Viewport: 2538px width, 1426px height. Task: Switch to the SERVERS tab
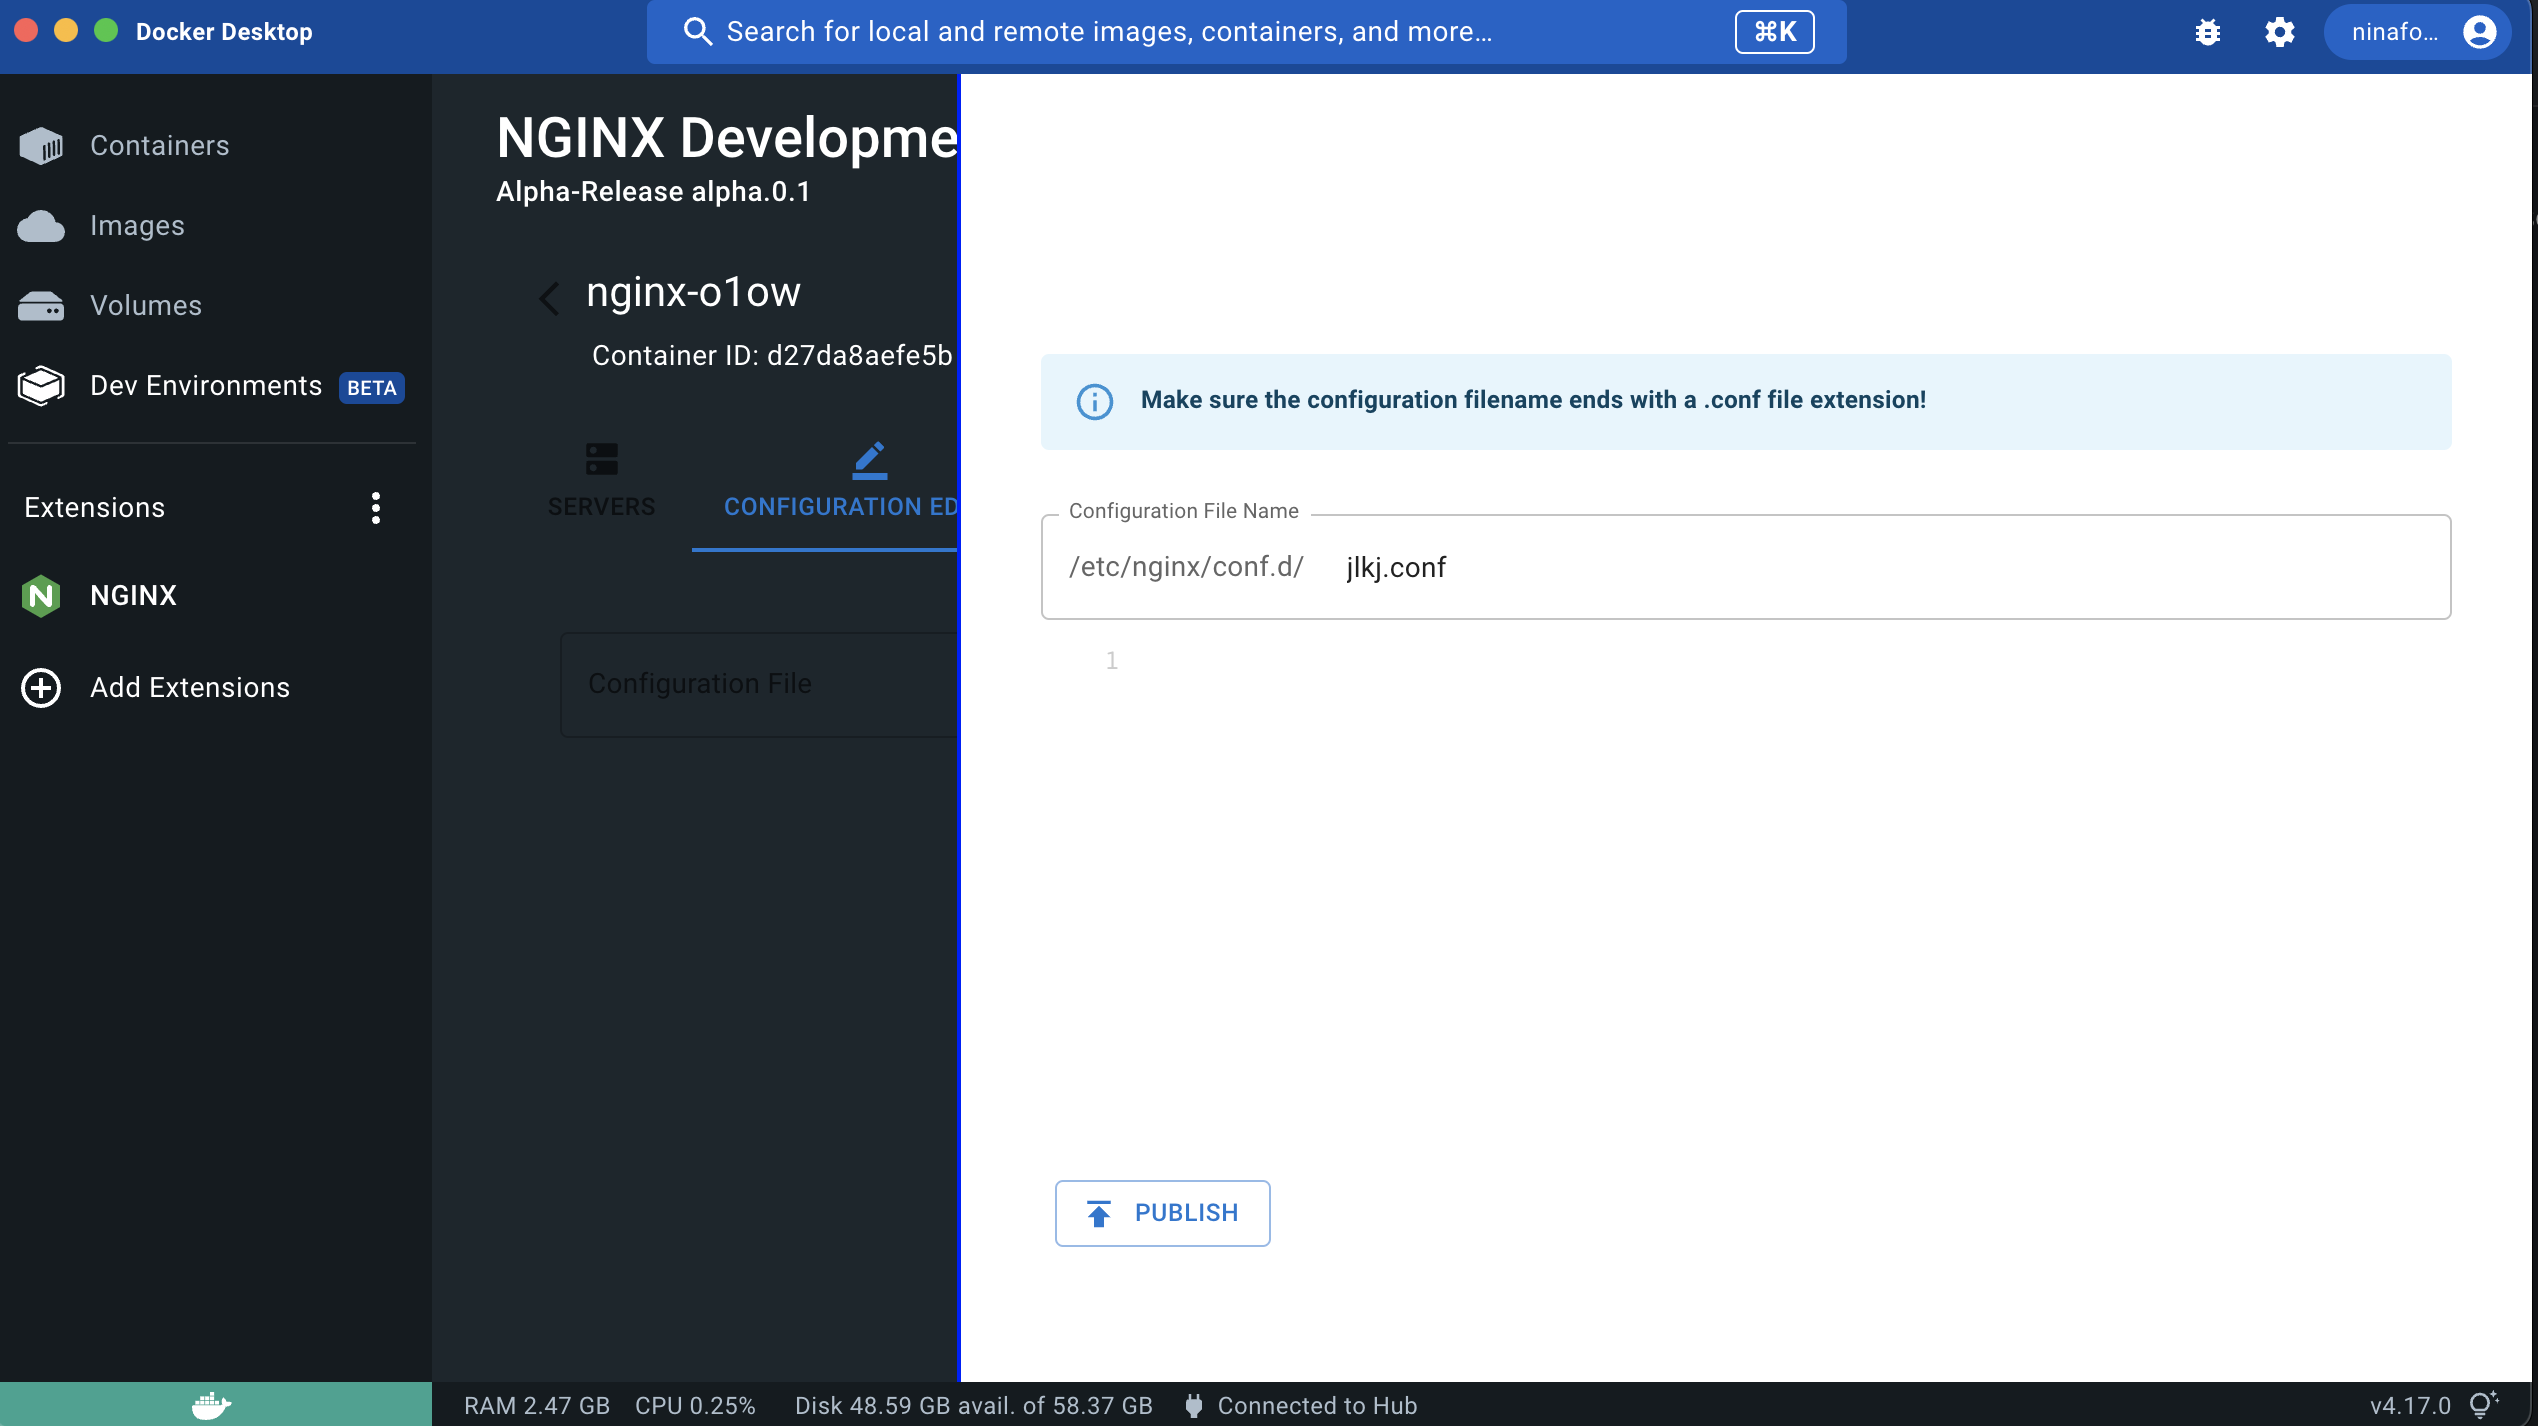pos(602,480)
